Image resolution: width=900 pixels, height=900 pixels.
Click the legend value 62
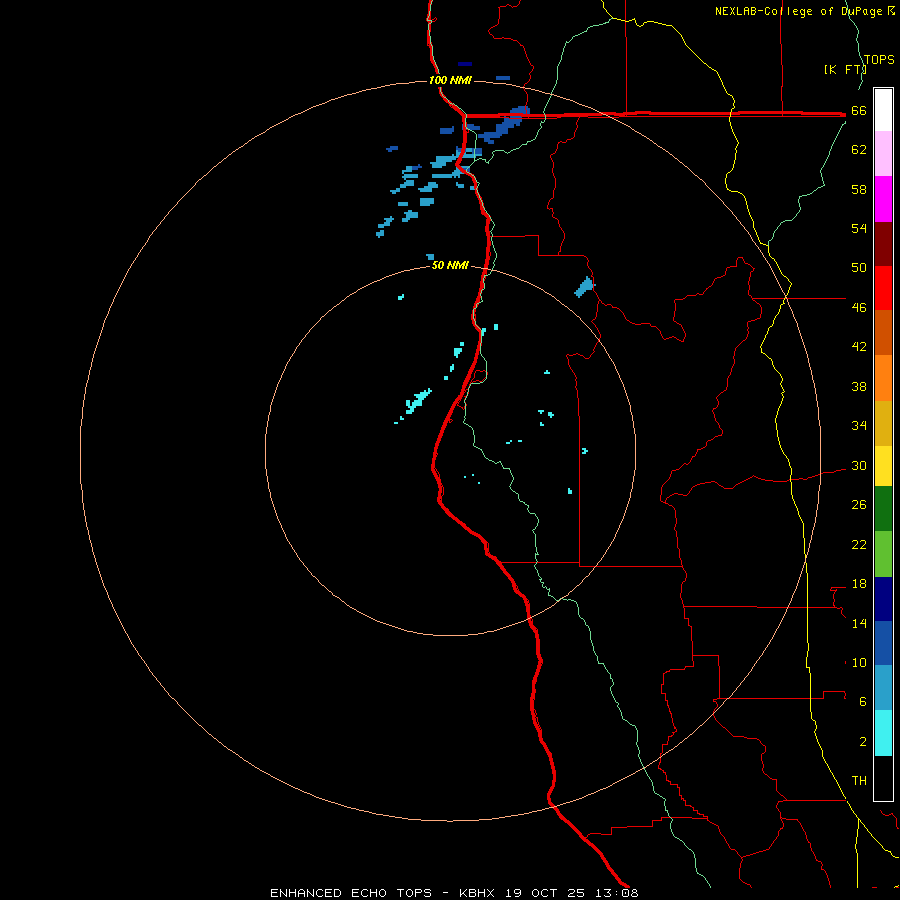click(x=859, y=150)
